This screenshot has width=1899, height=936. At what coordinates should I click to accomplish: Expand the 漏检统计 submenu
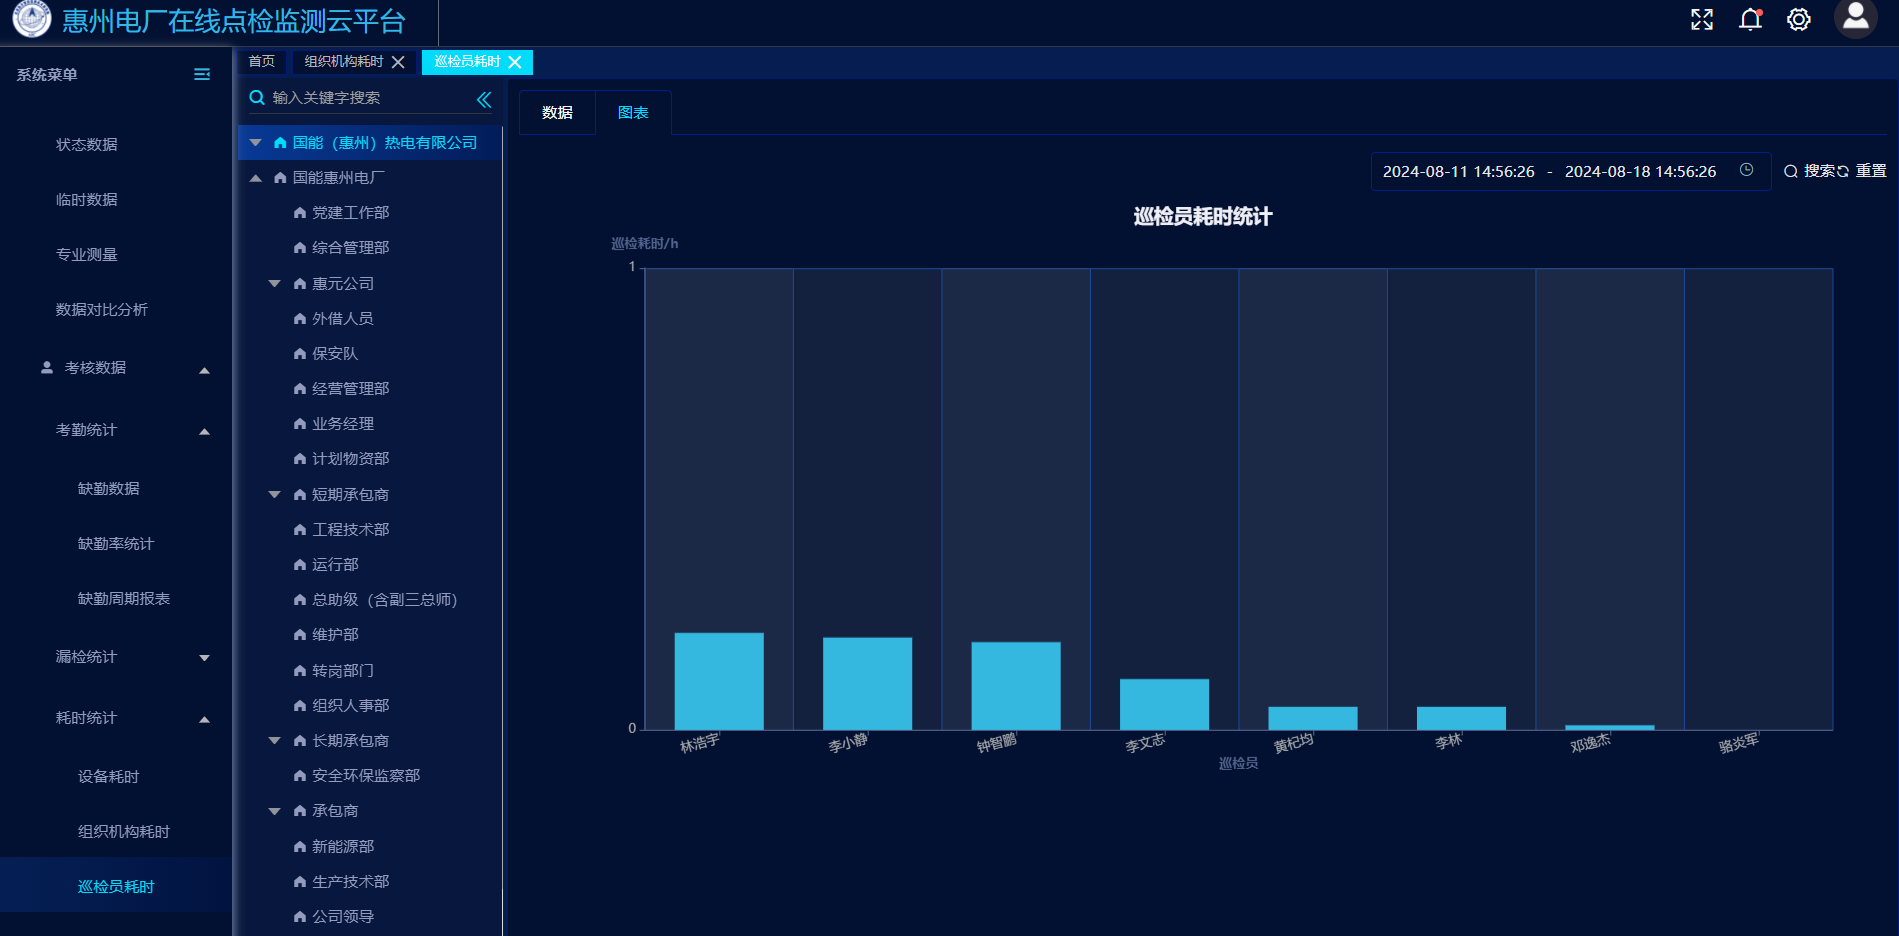pyautogui.click(x=204, y=657)
